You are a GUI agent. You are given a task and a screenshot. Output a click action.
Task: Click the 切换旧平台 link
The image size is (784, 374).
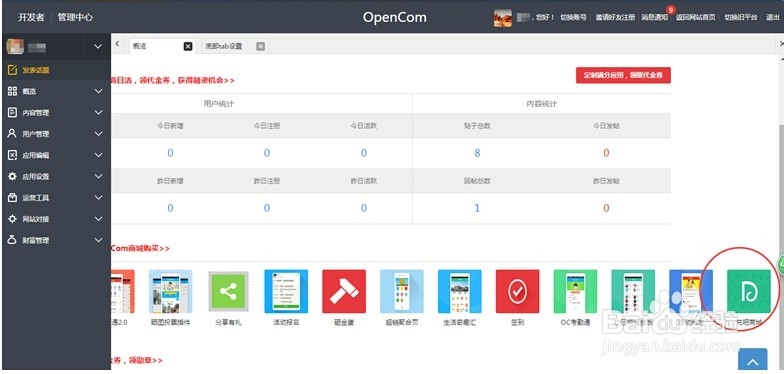point(741,18)
